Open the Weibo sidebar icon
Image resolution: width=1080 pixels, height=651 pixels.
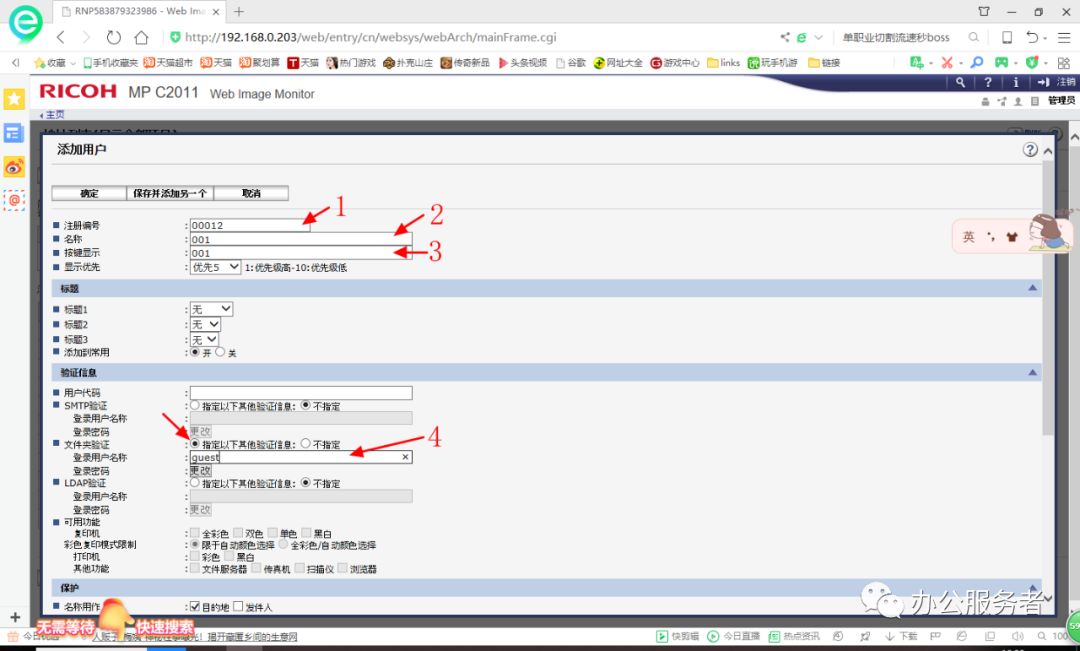(14, 167)
